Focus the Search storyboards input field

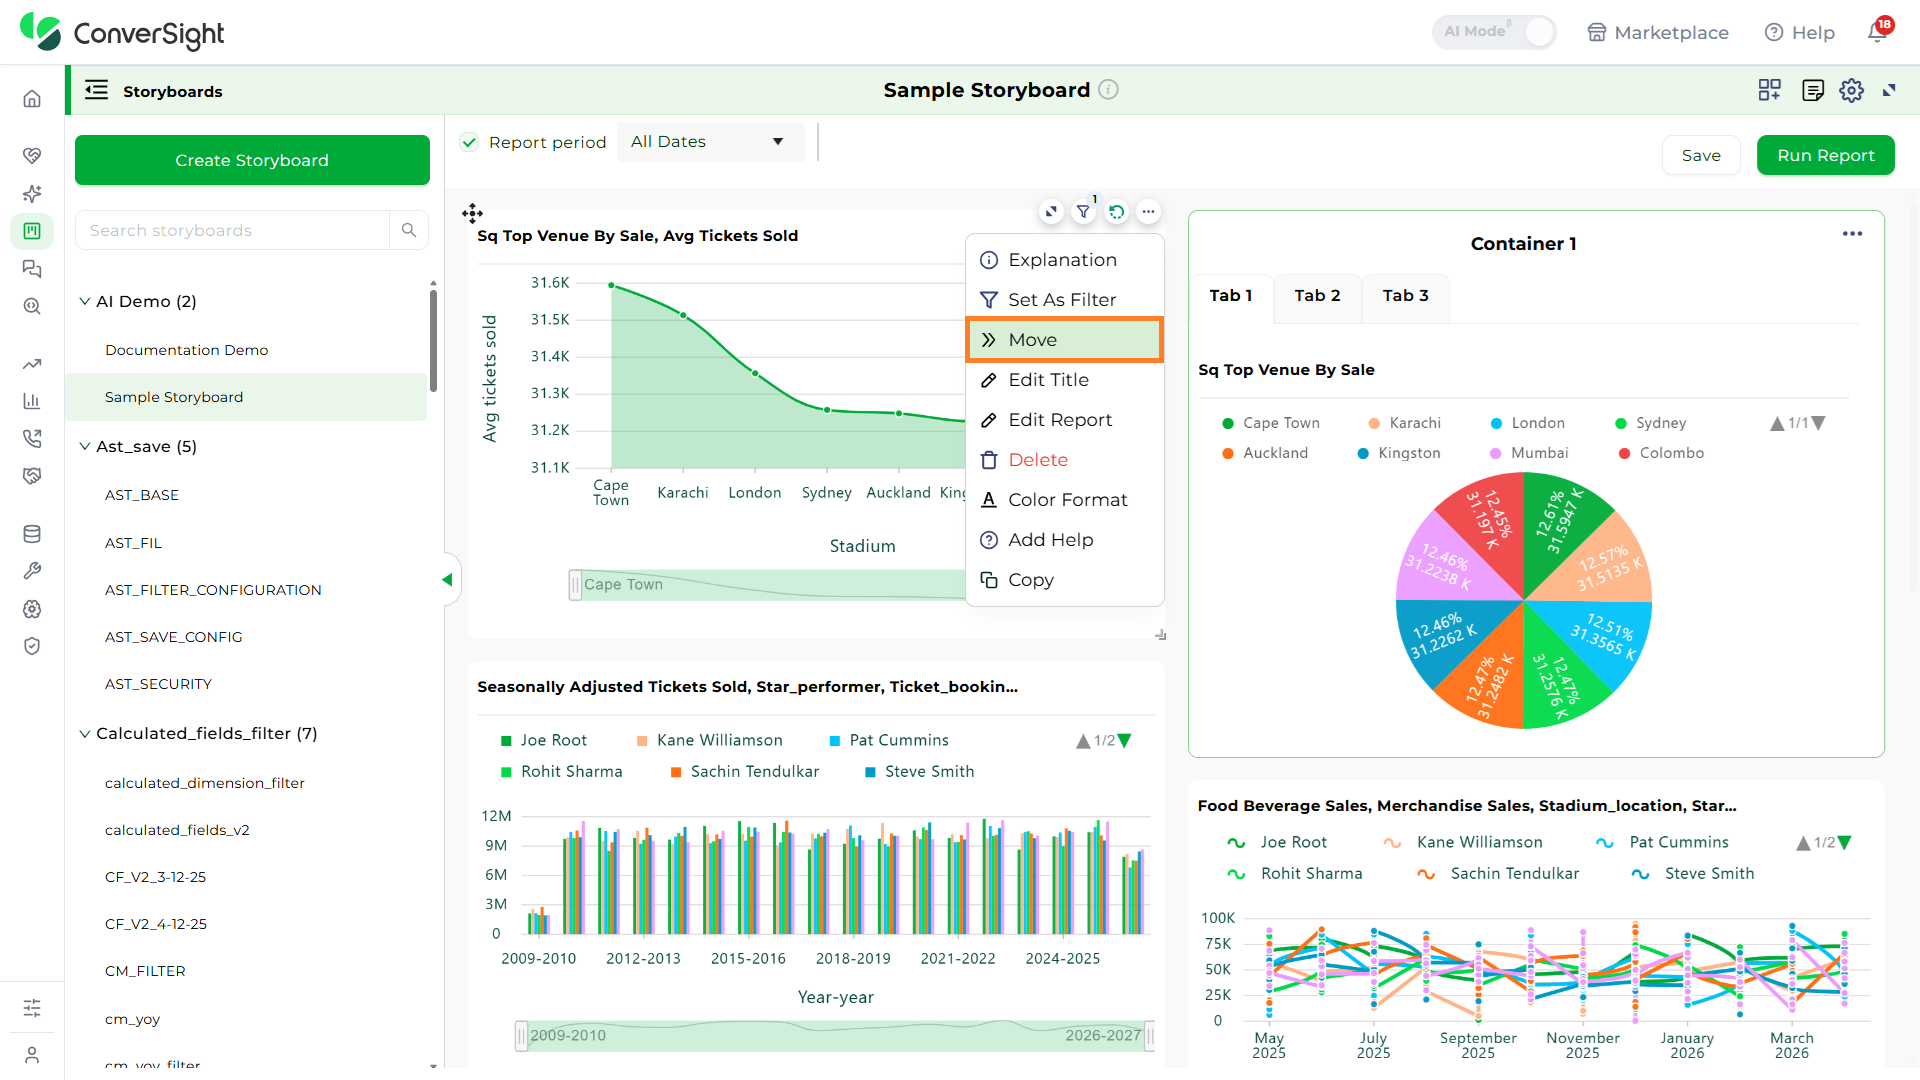coord(232,230)
